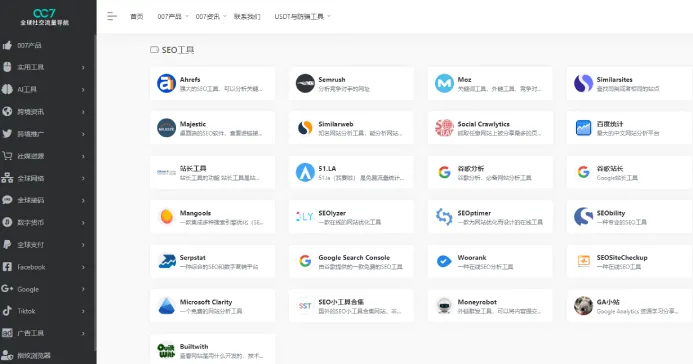Open the SEOSiteCheckup card title

[622, 258]
